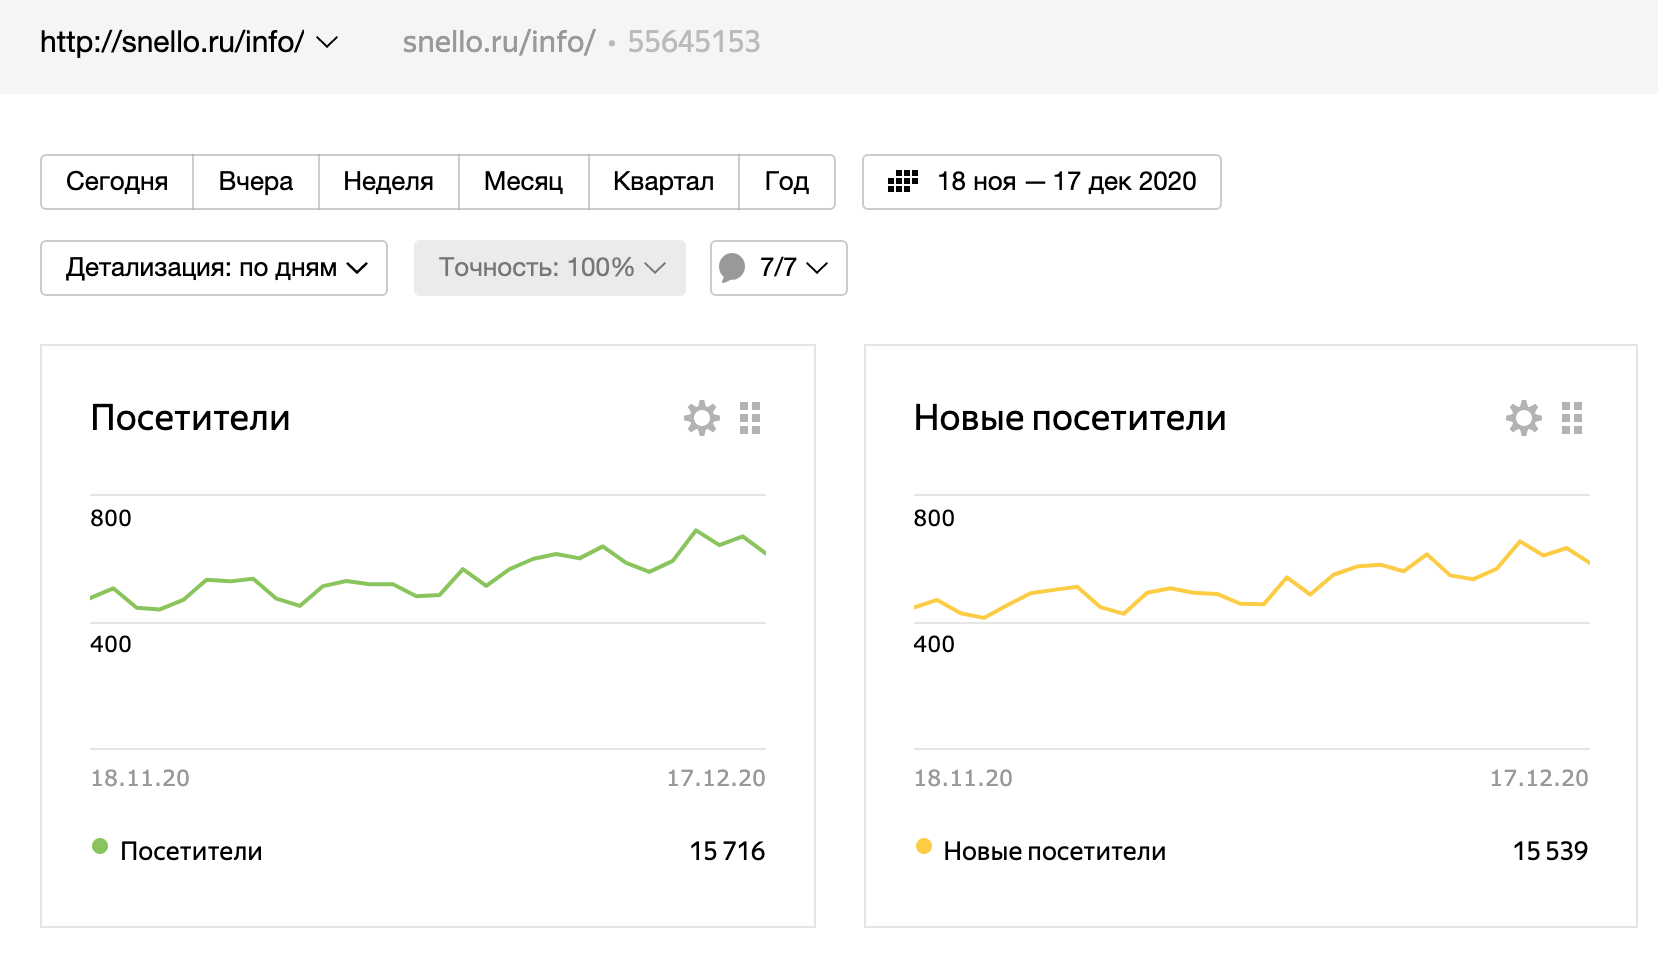Click the speech bubble annotations icon
1658x954 pixels.
pyautogui.click(x=733, y=268)
